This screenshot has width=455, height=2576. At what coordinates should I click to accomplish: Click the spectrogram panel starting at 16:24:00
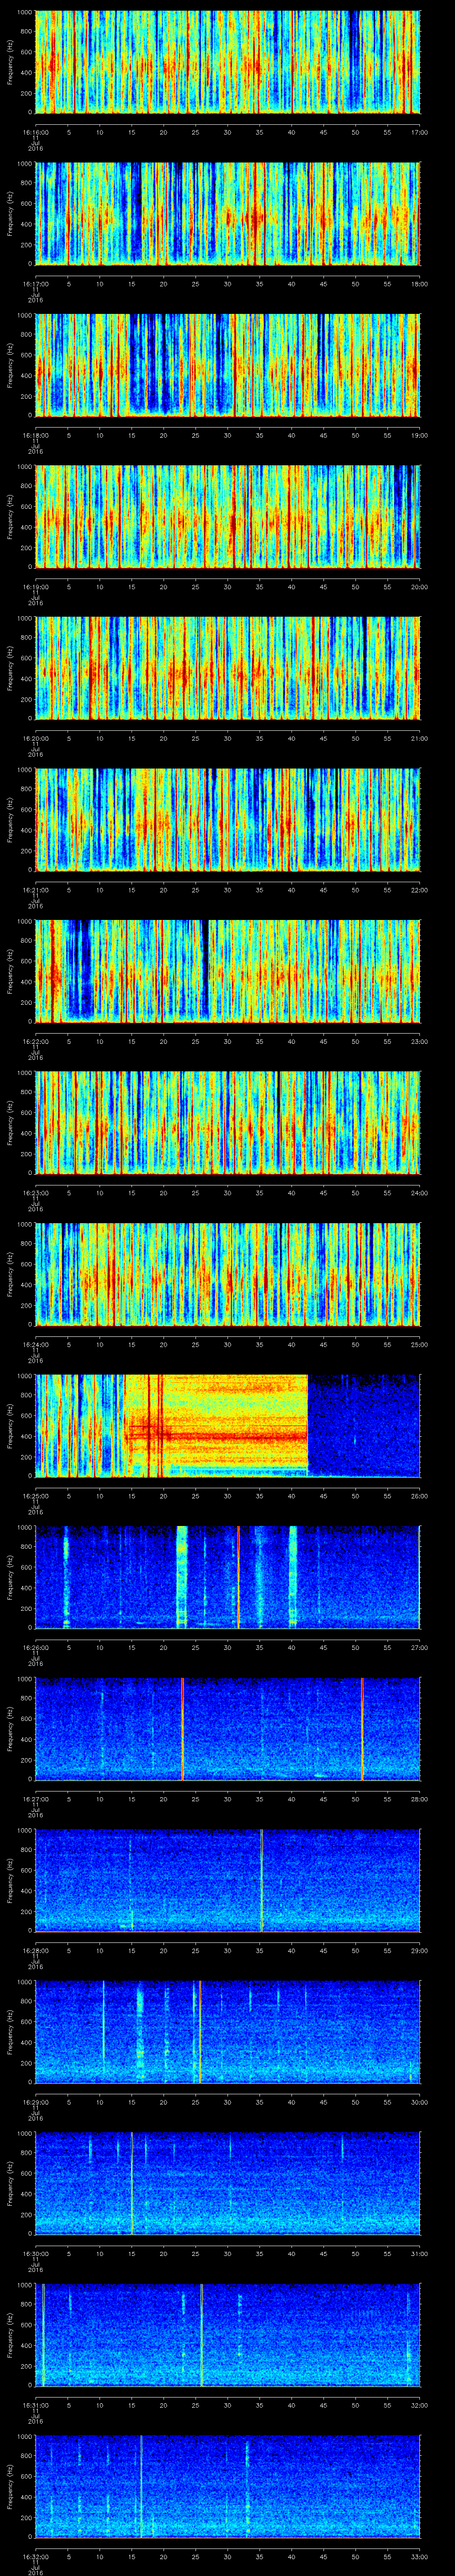click(x=228, y=1274)
